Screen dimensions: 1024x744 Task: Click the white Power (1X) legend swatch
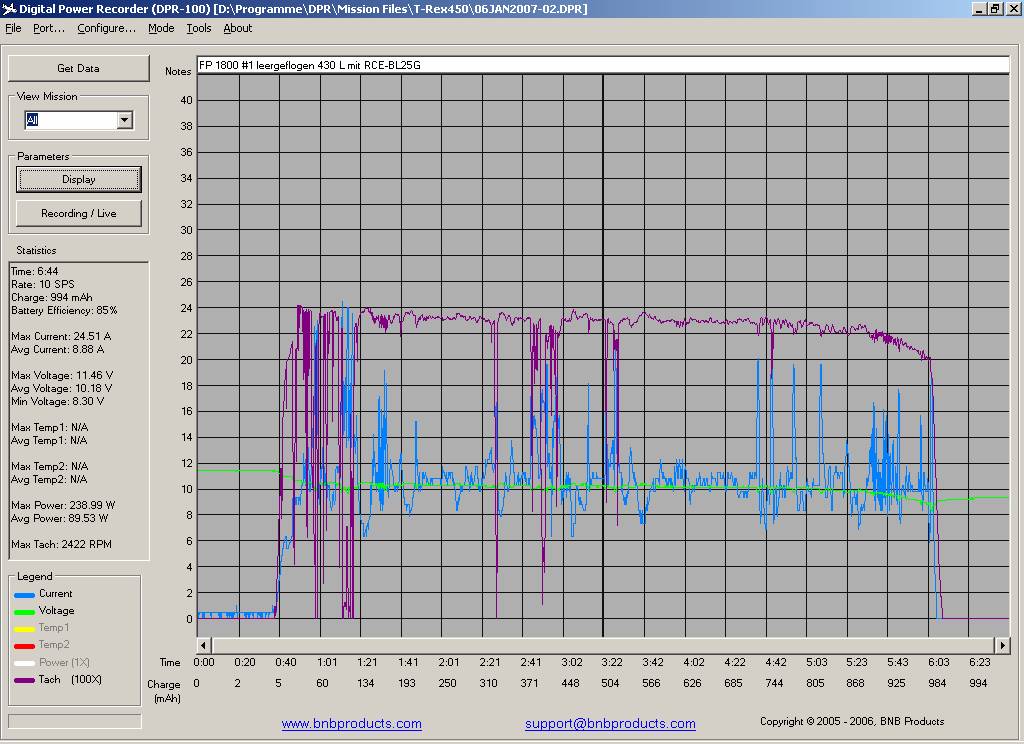[24, 662]
